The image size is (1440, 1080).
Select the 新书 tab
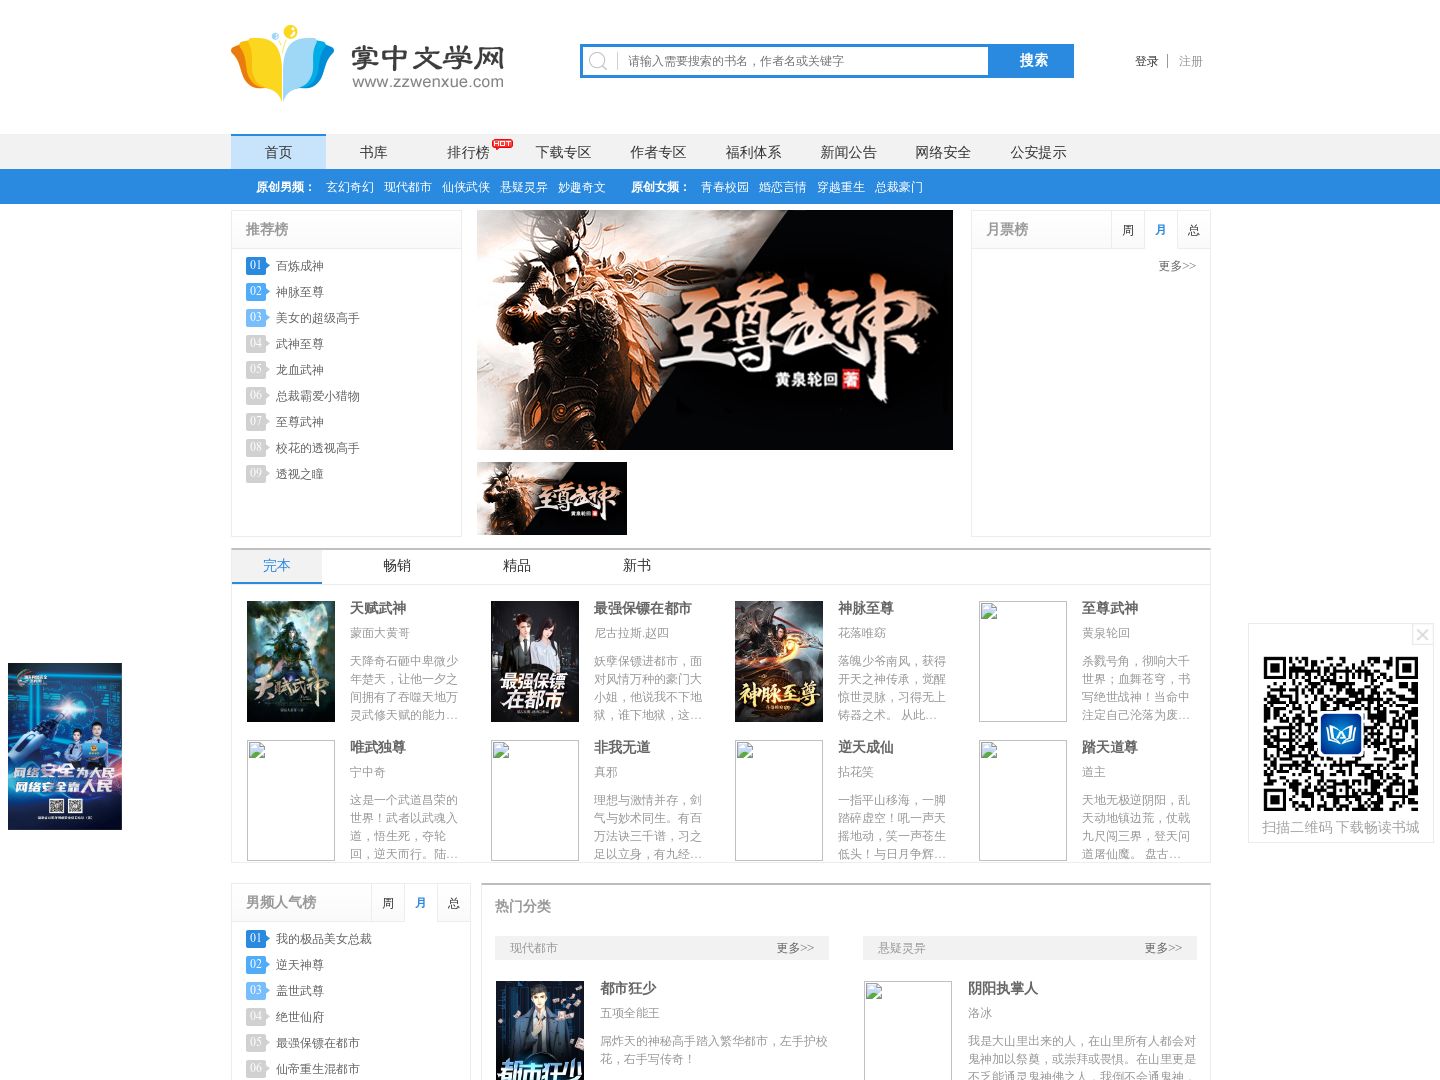pos(637,566)
